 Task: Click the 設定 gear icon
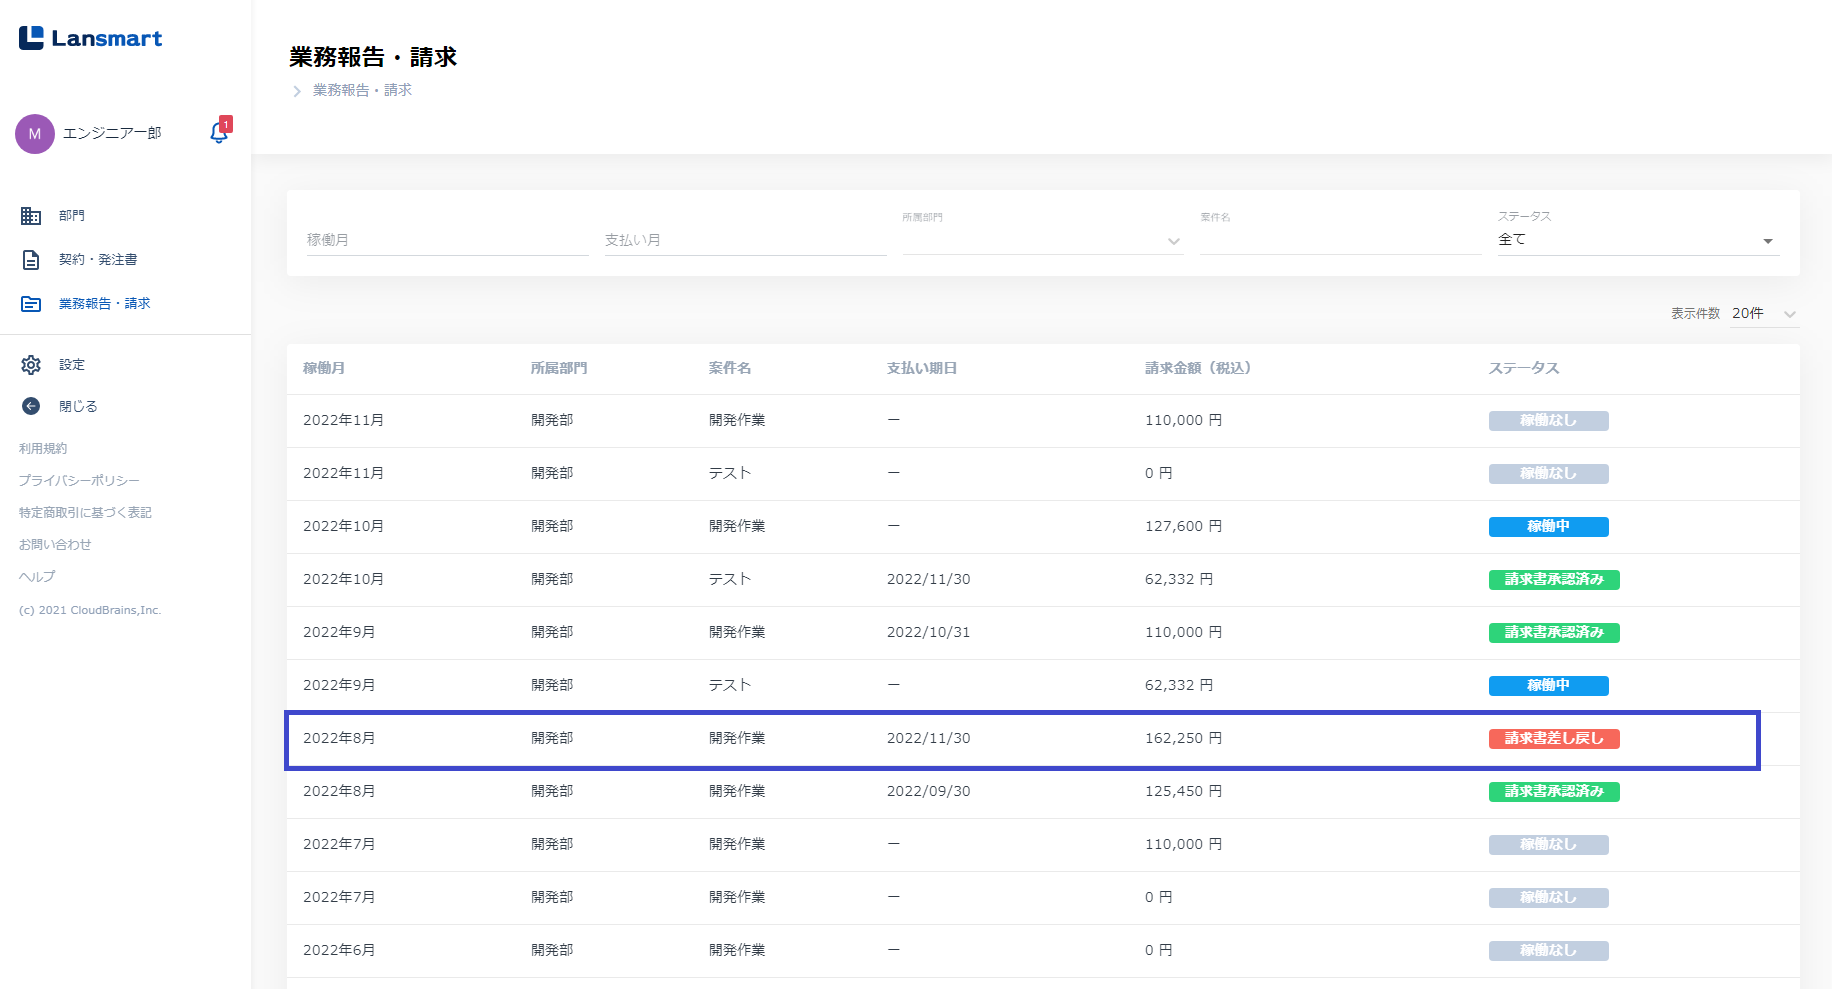tap(31, 365)
